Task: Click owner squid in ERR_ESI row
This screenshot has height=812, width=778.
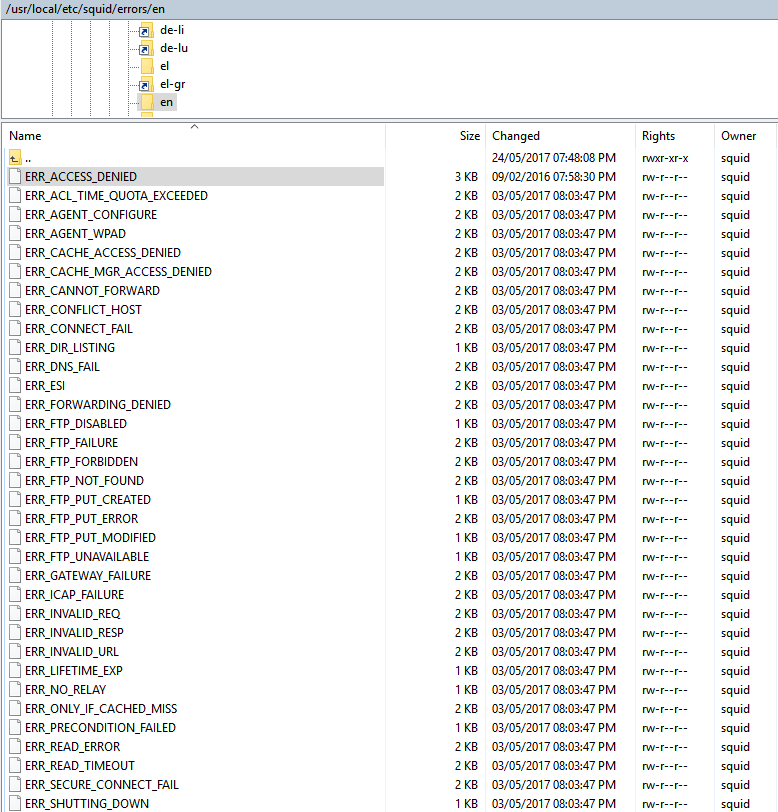Action: point(735,386)
